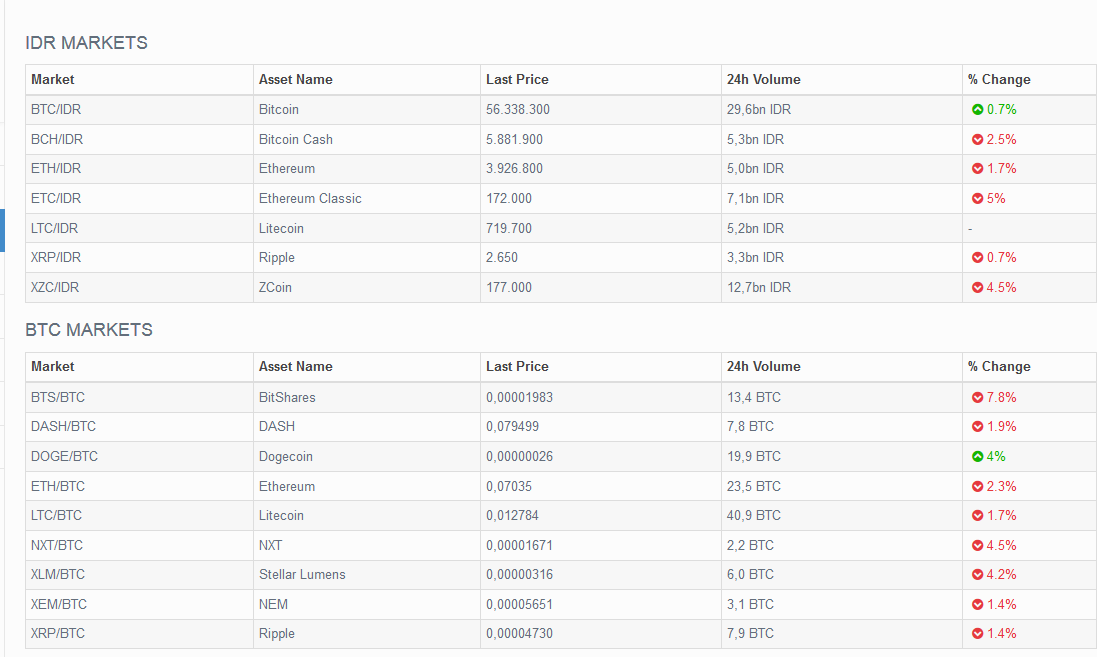The width and height of the screenshot is (1097, 657).
Task: Click the red down arrow in BCH/IDR row
Action: tap(977, 139)
